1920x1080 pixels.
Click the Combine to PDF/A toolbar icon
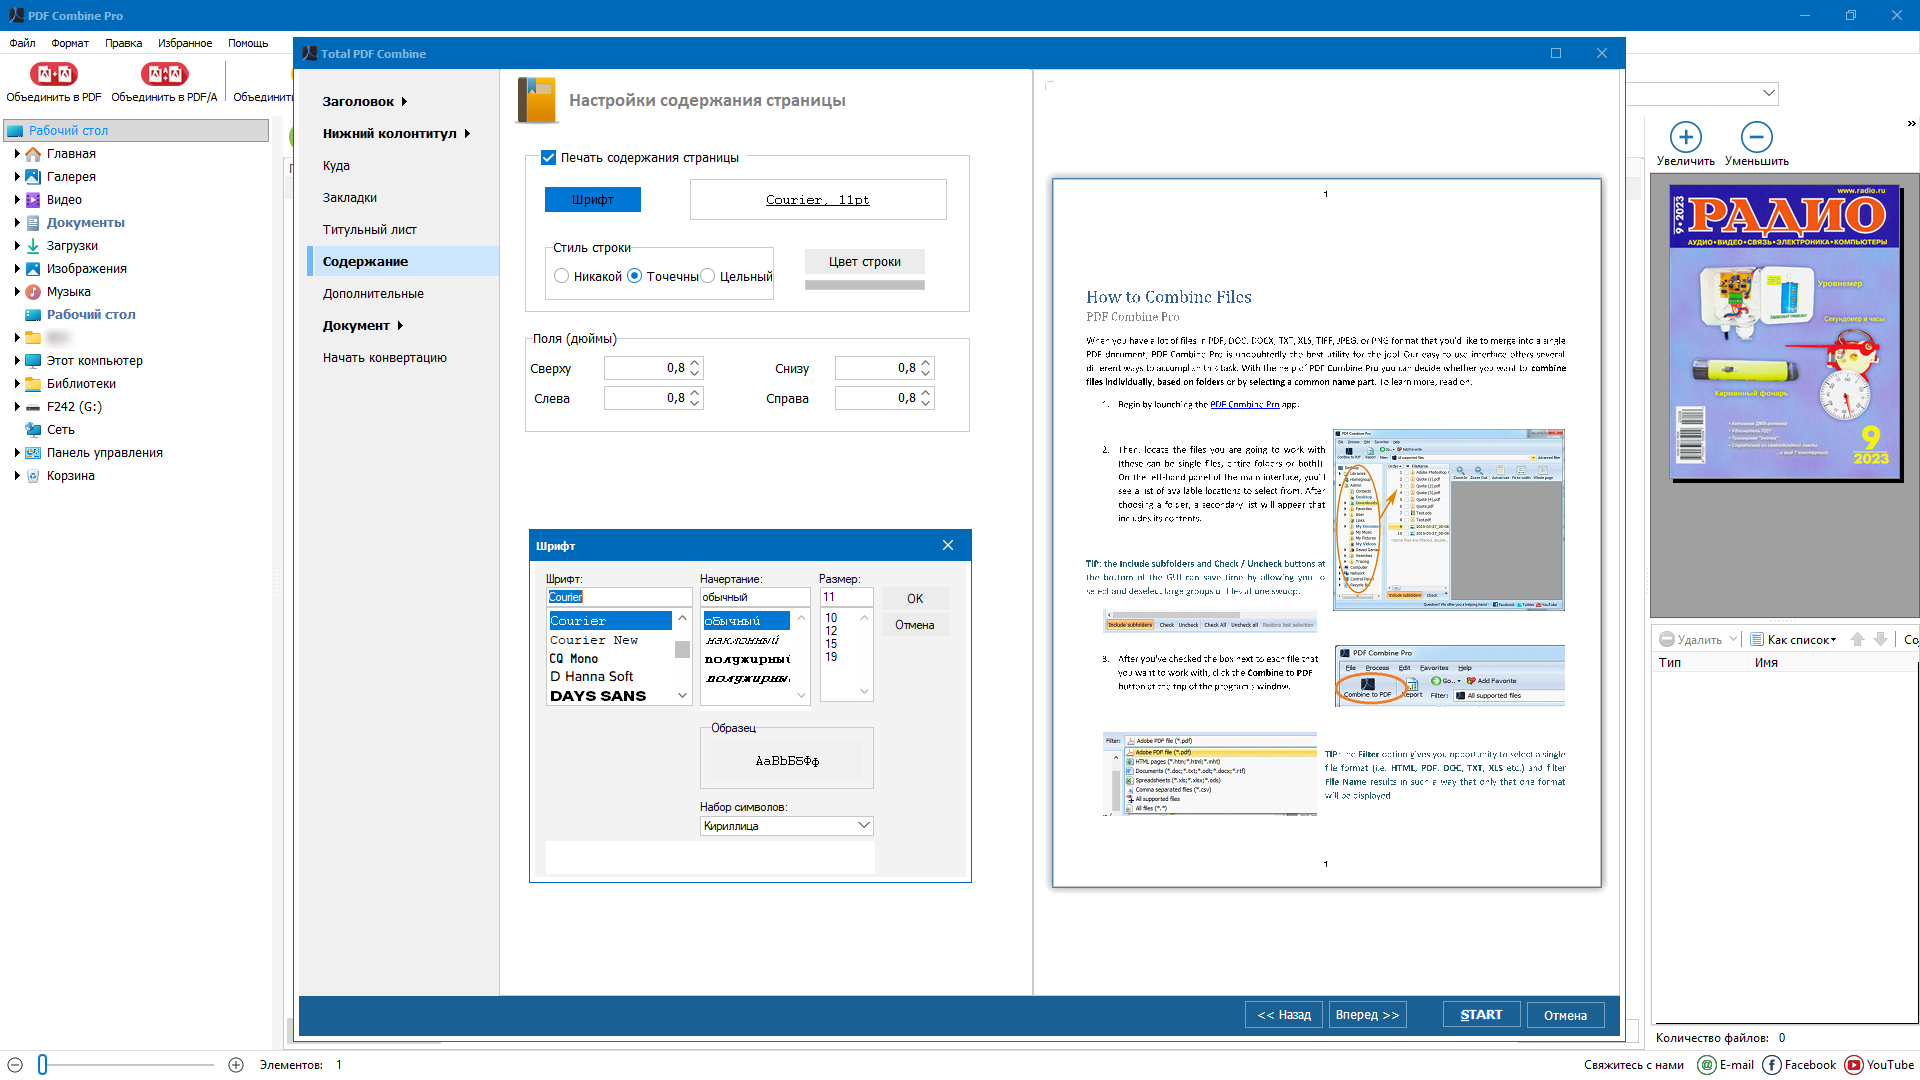[x=164, y=74]
